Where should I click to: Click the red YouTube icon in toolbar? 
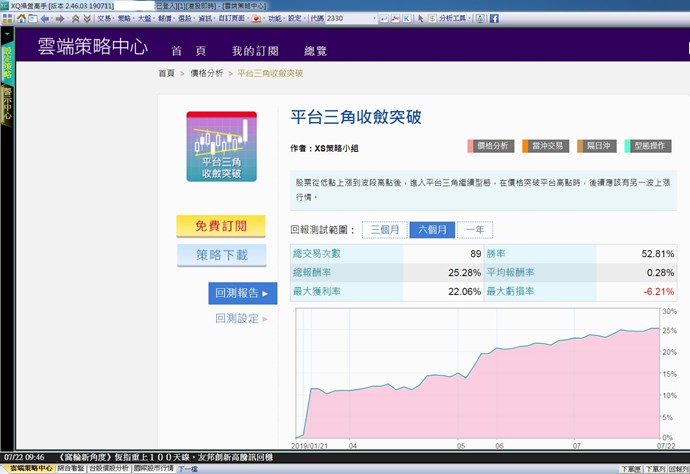(x=257, y=18)
